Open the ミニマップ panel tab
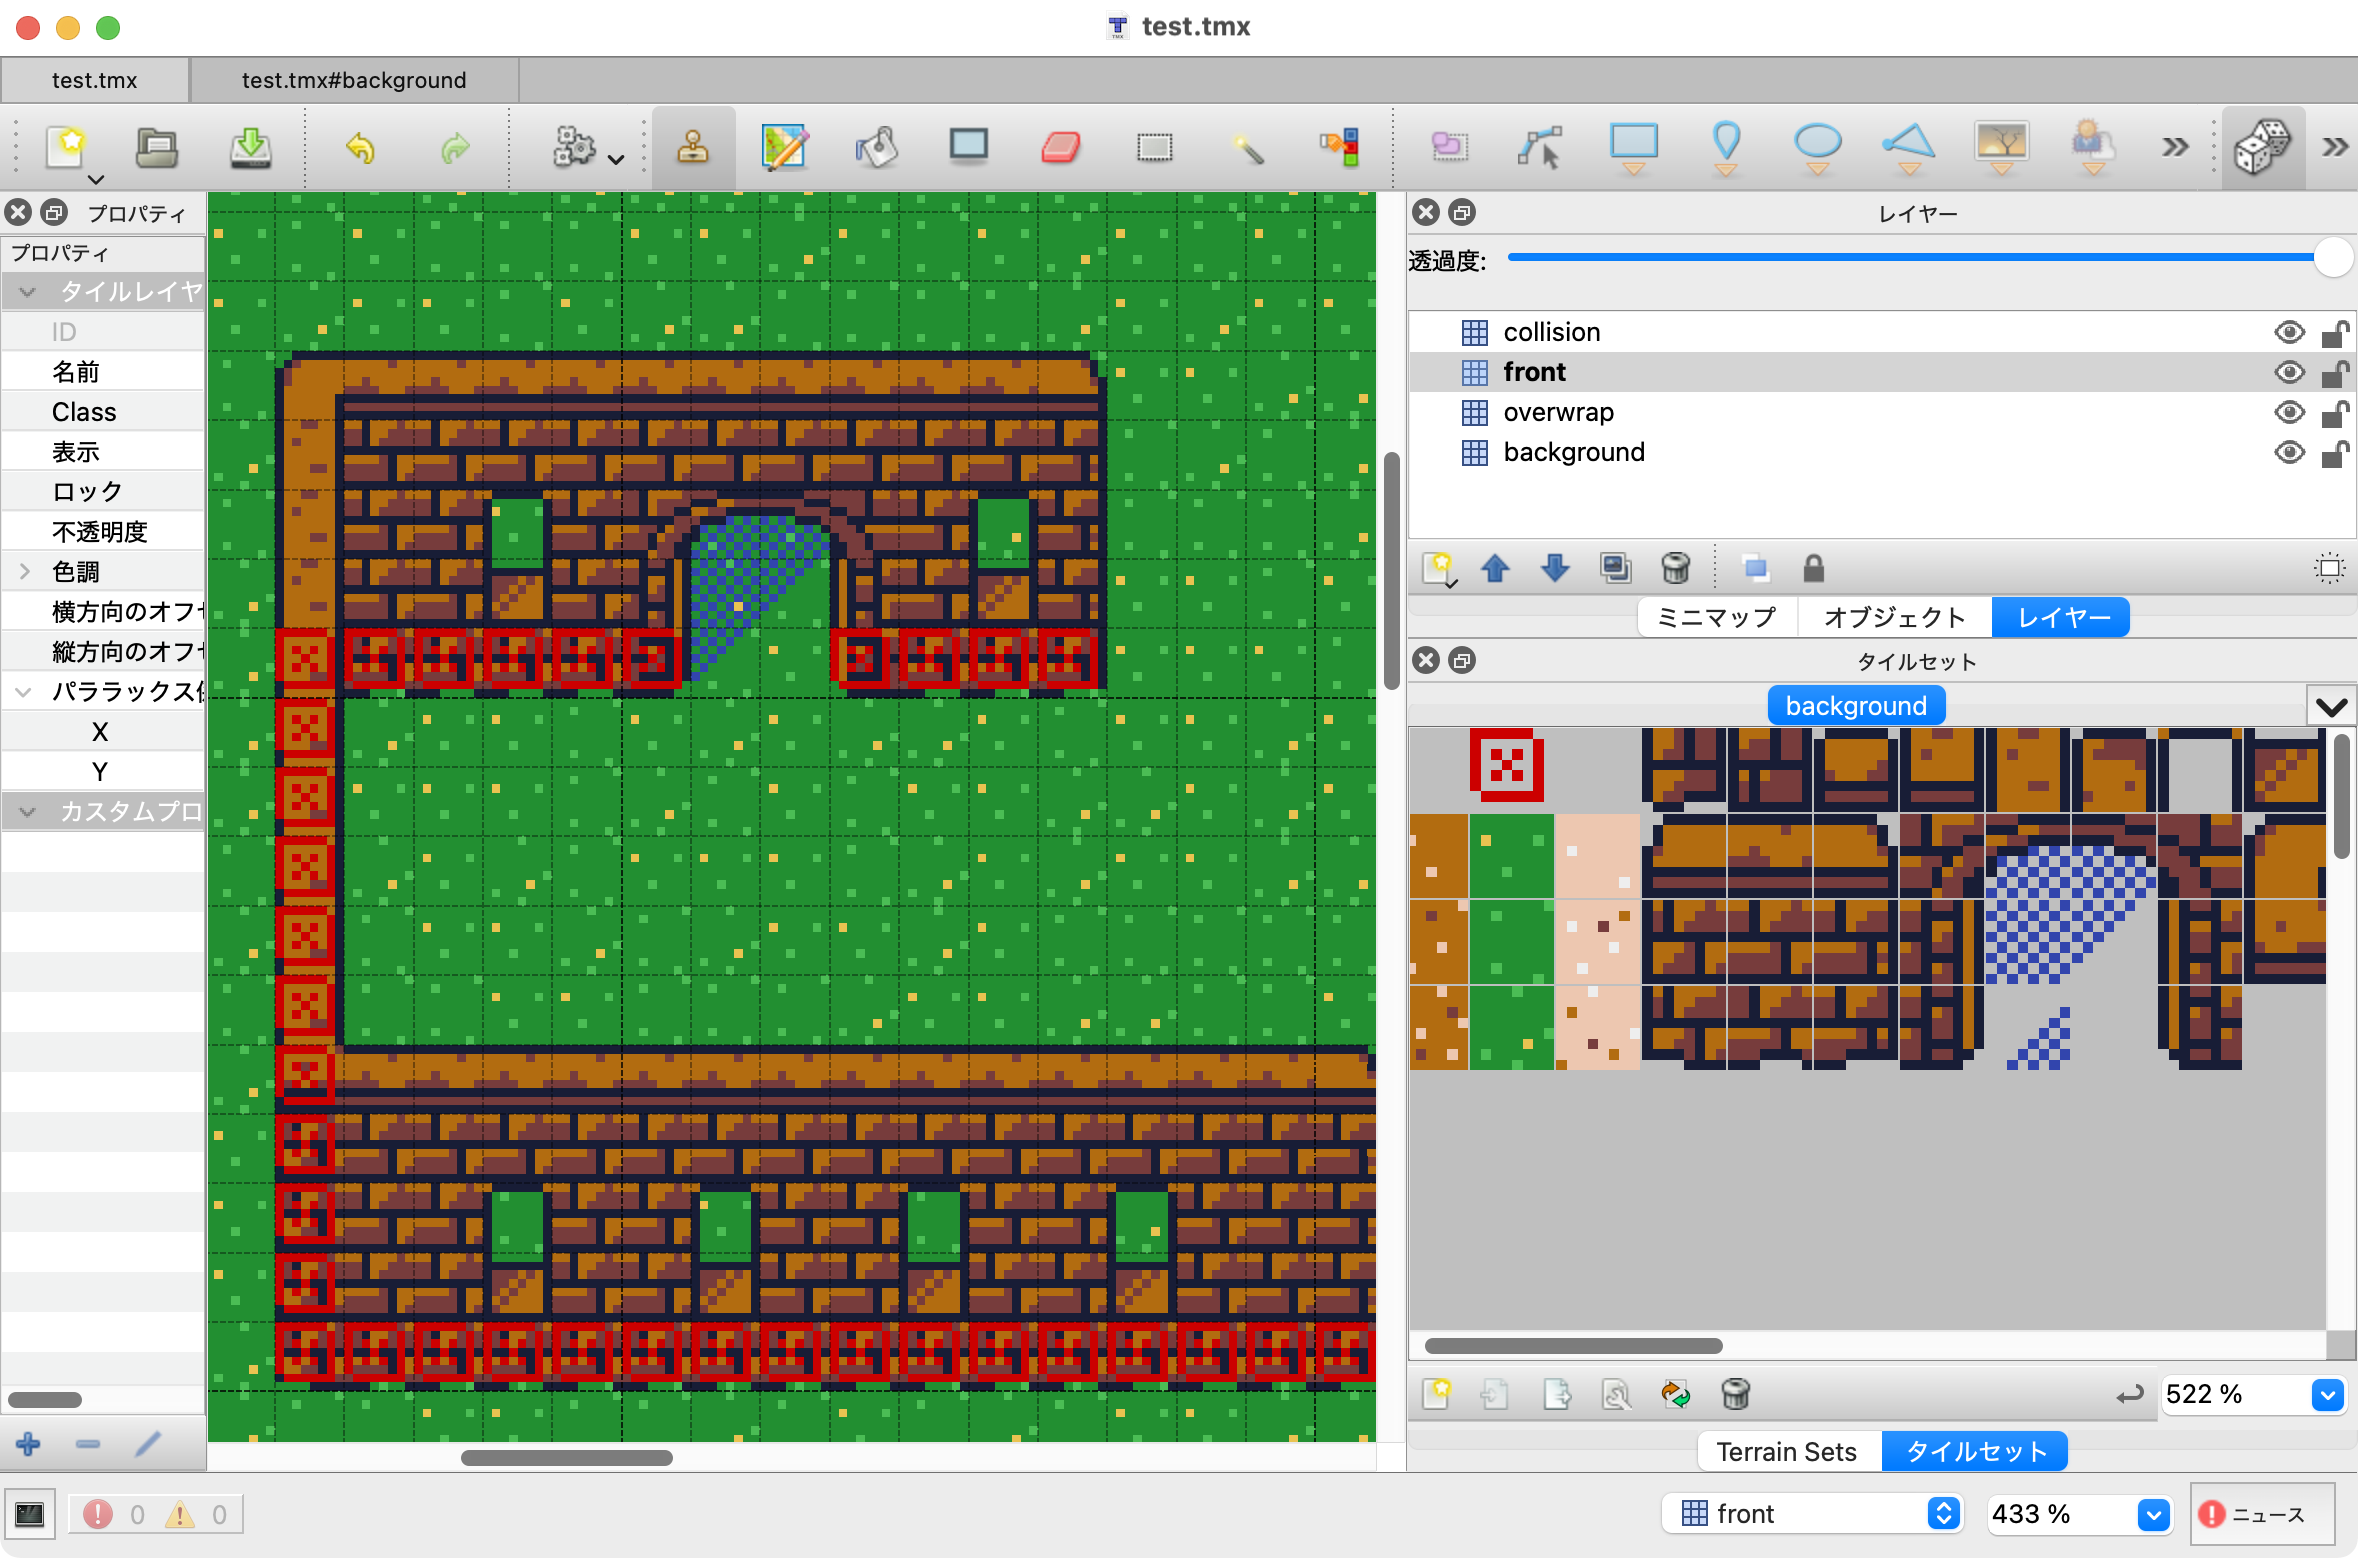The image size is (2358, 1558). pyautogui.click(x=1716, y=617)
